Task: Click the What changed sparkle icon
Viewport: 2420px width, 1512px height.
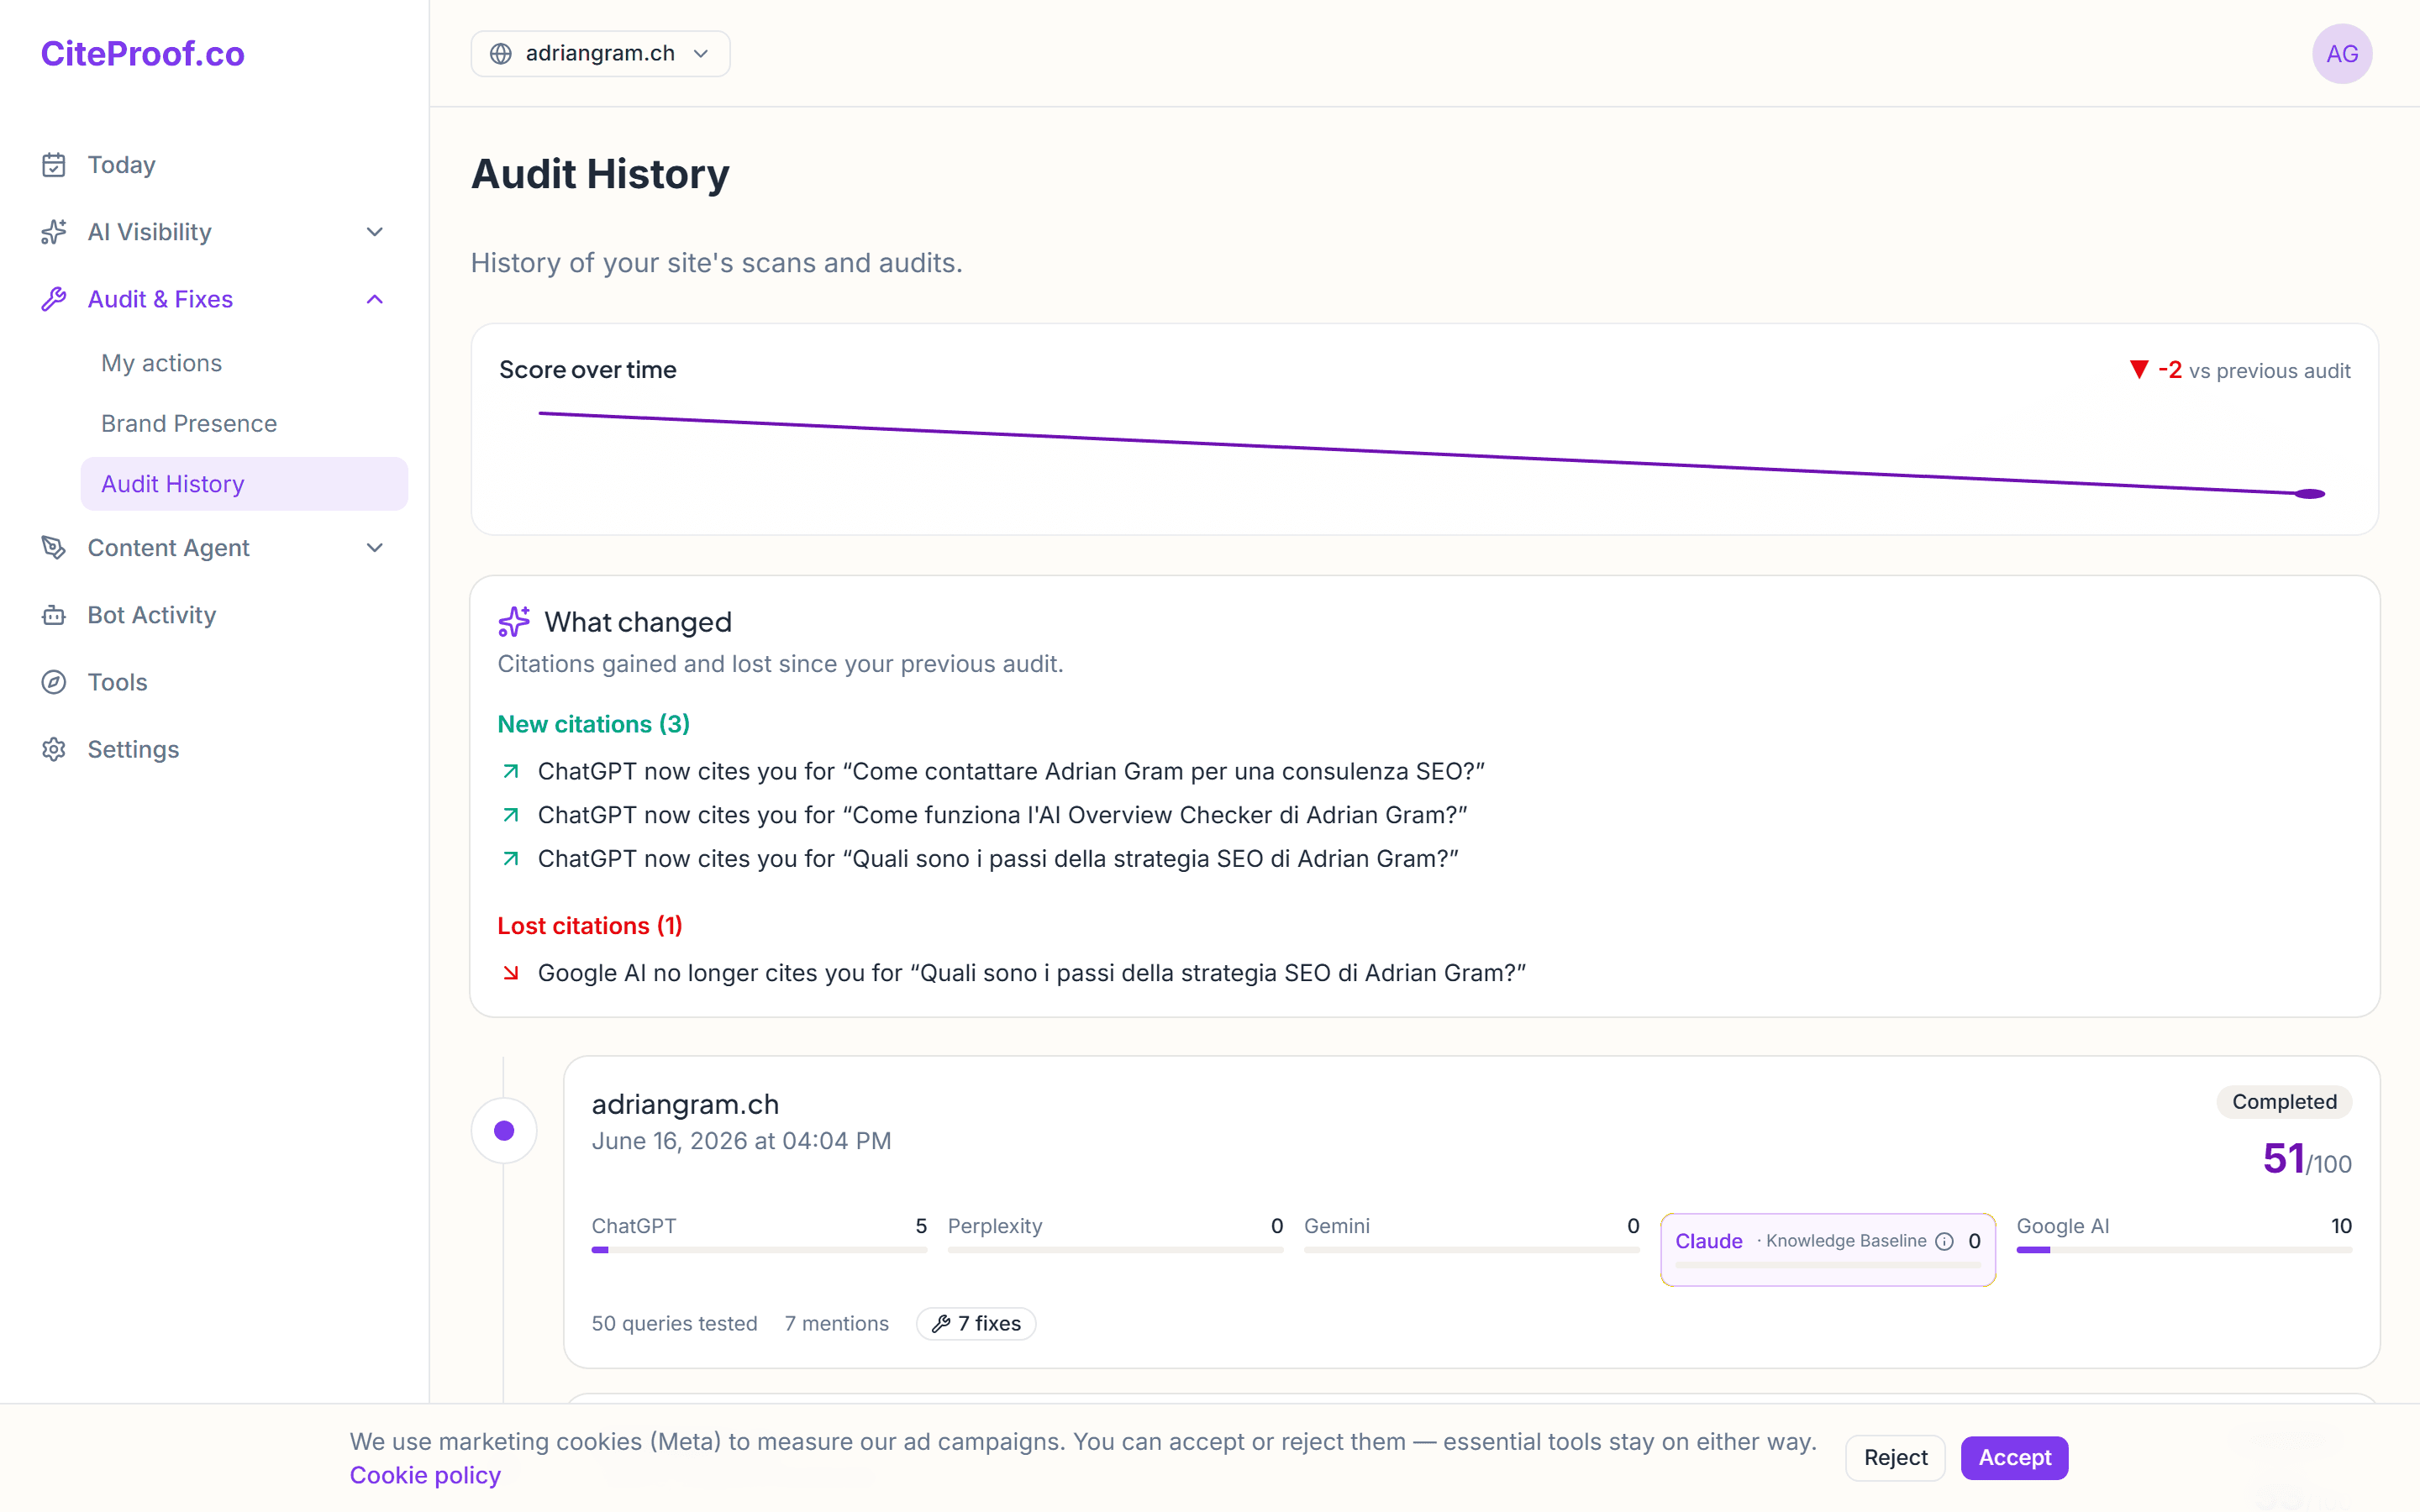Action: tap(514, 621)
